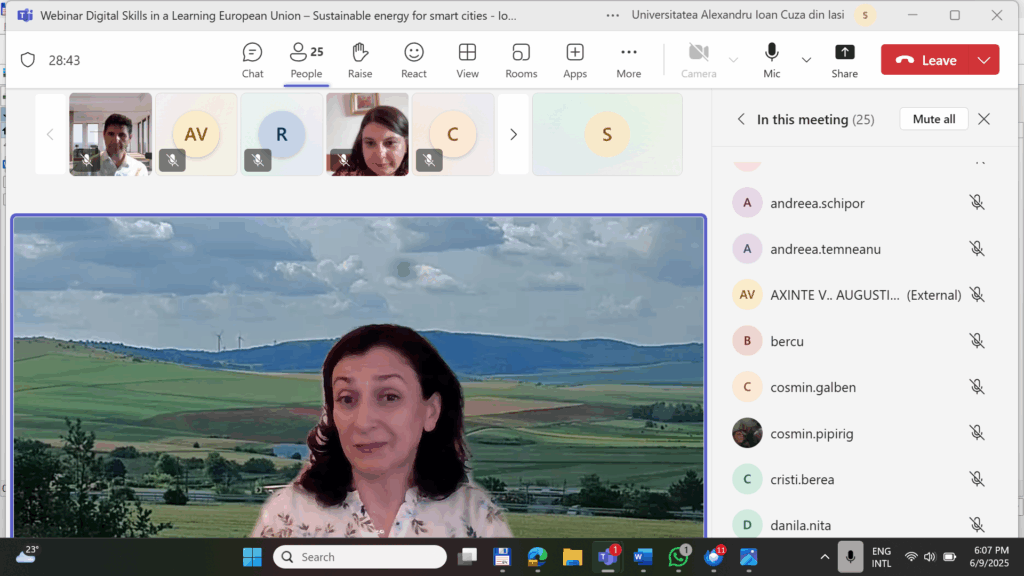Open the Apps menu

[575, 60]
